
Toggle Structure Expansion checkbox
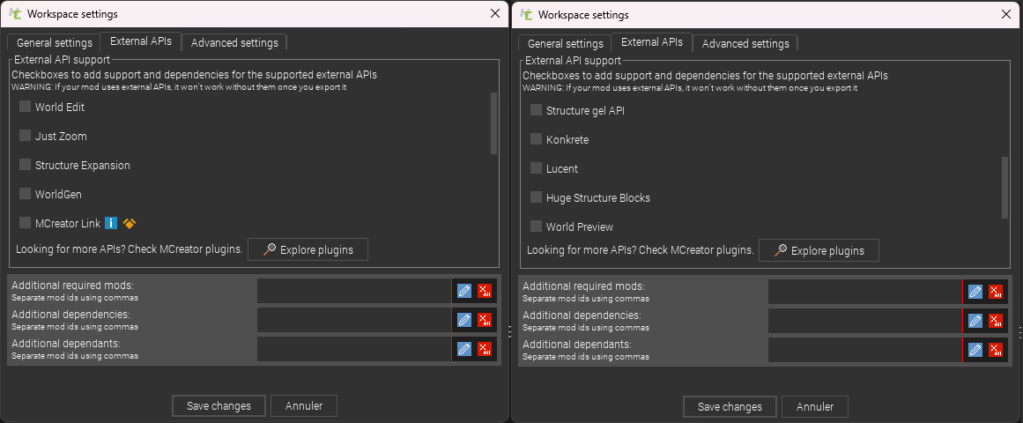pos(25,164)
